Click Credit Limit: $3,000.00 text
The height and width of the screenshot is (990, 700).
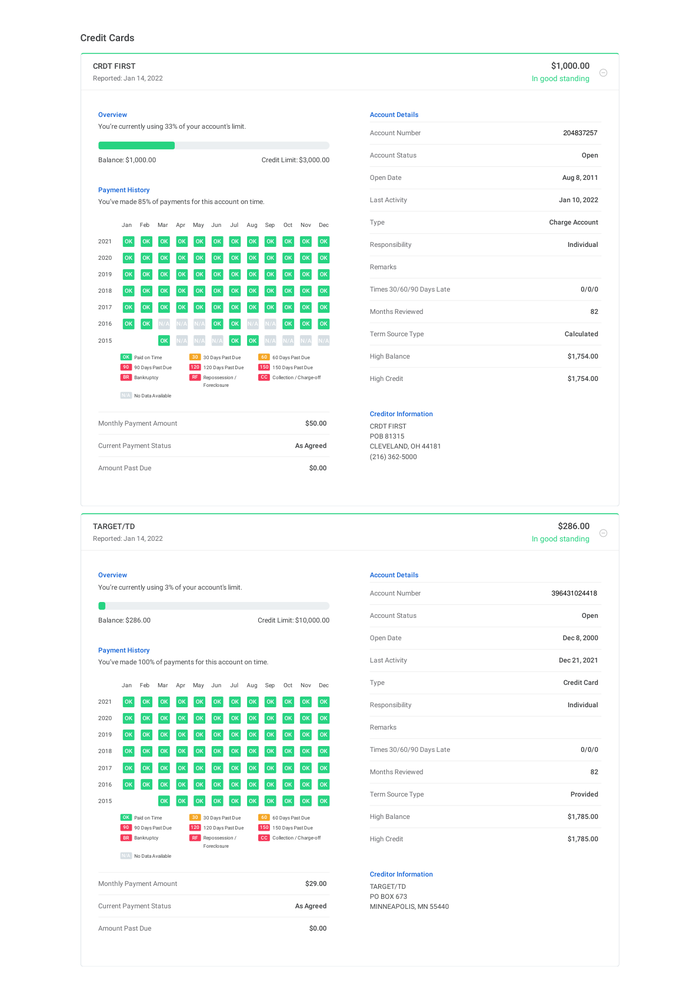point(295,160)
